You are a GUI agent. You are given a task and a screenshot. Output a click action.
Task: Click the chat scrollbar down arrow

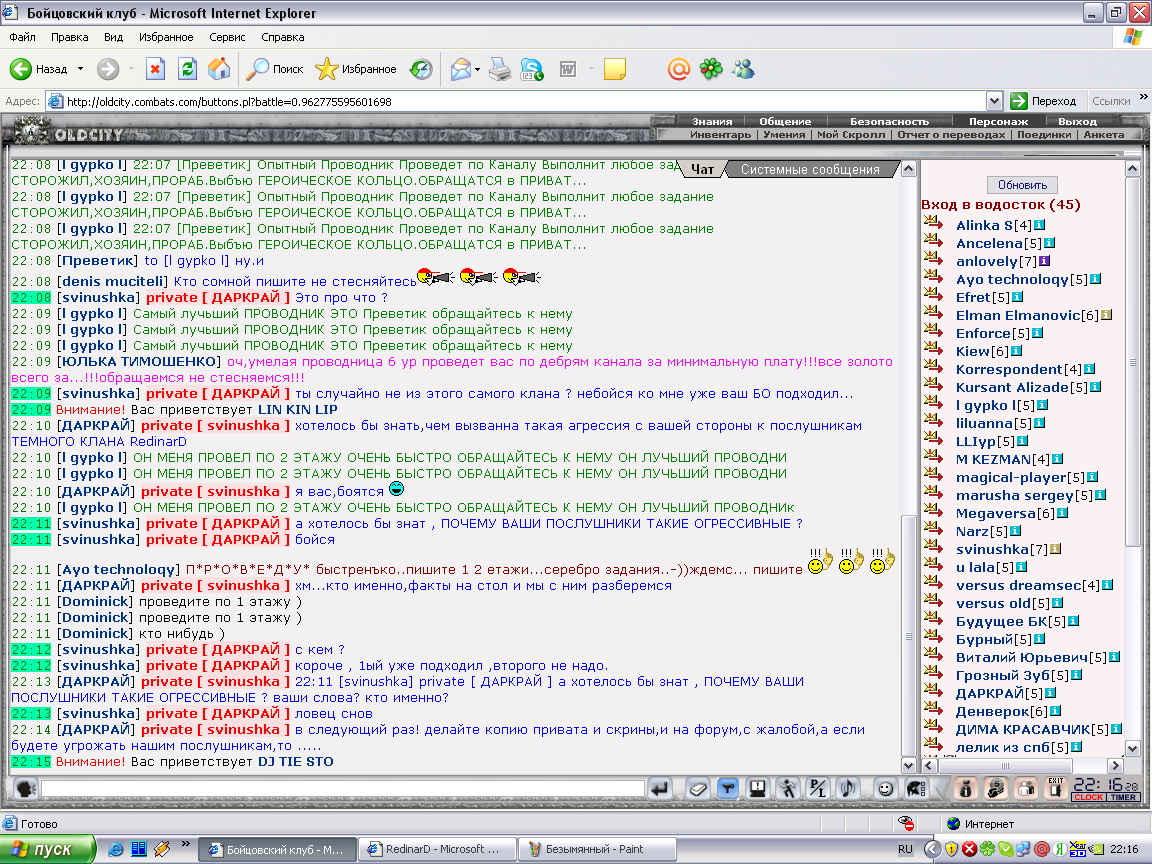coord(908,765)
